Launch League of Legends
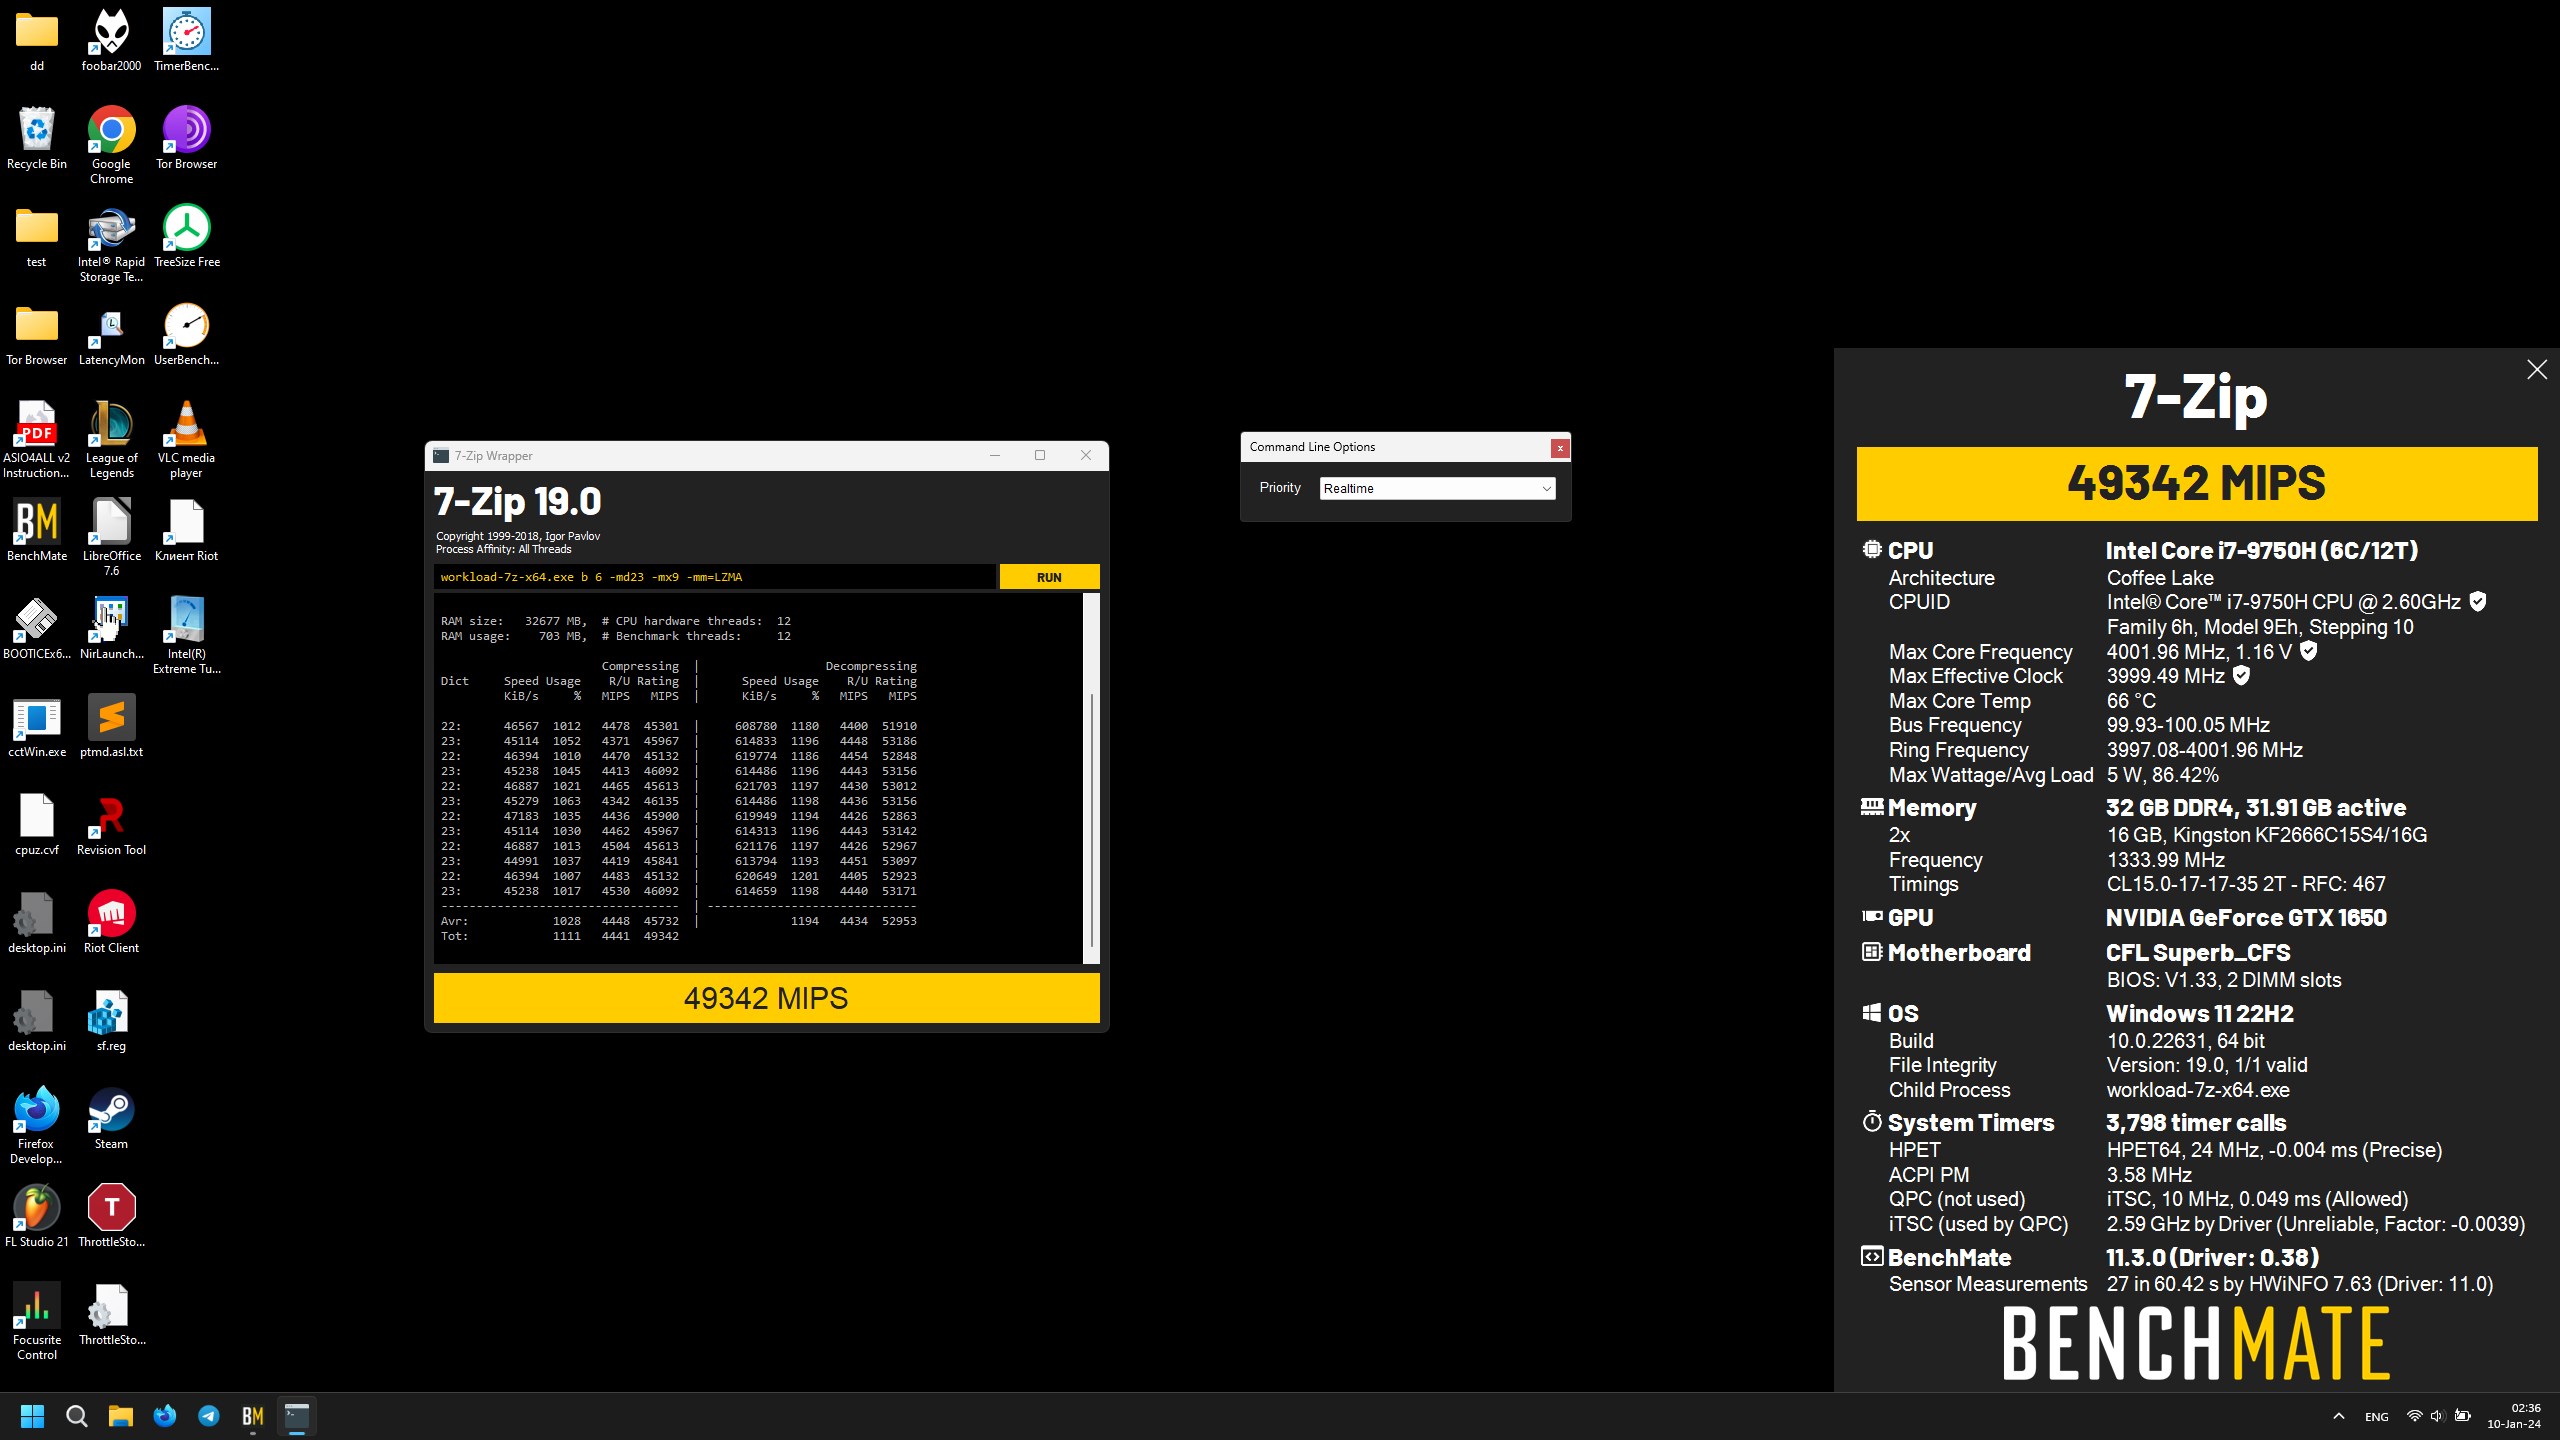 111,439
